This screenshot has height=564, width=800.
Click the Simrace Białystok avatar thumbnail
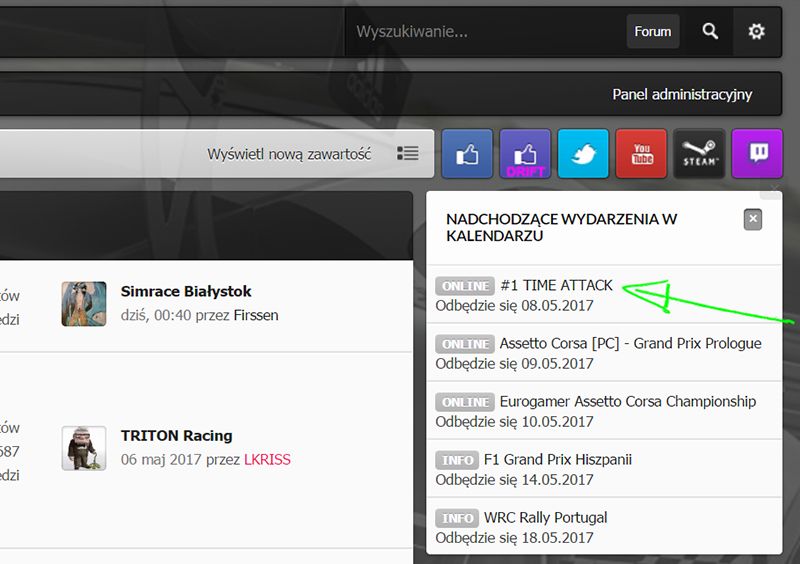[x=84, y=303]
